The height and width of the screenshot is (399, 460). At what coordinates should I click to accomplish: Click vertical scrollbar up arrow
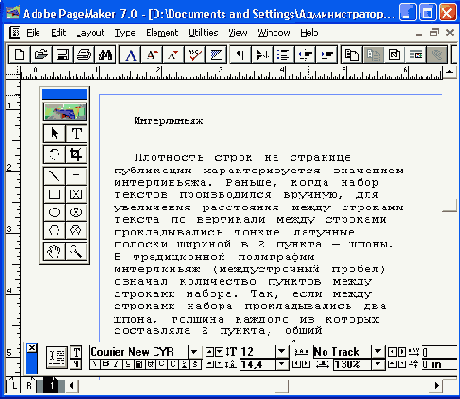click(x=450, y=72)
